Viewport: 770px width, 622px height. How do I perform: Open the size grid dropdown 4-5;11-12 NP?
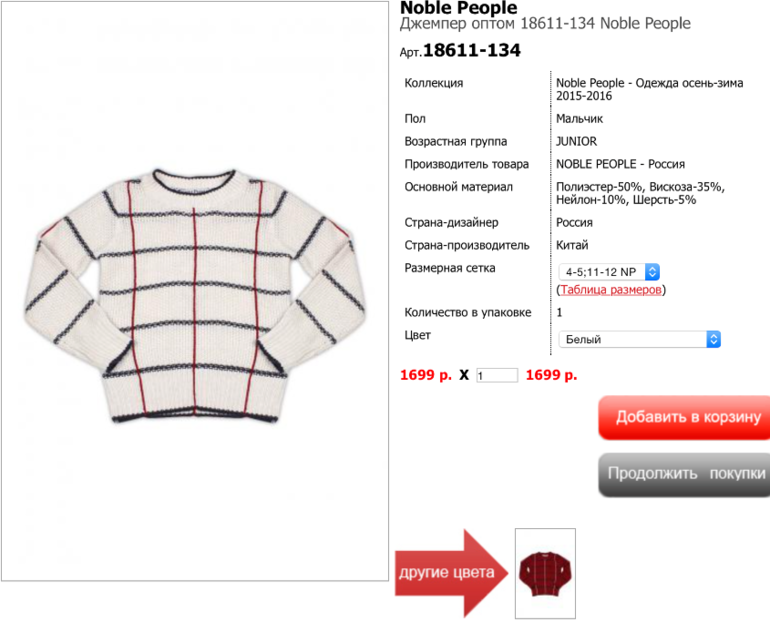609,272
